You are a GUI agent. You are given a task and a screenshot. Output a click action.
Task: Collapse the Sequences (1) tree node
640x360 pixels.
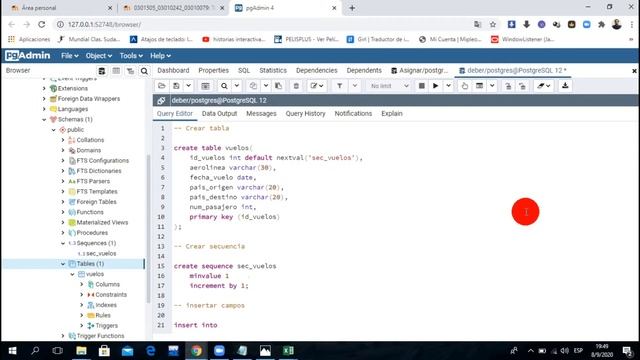(63, 243)
